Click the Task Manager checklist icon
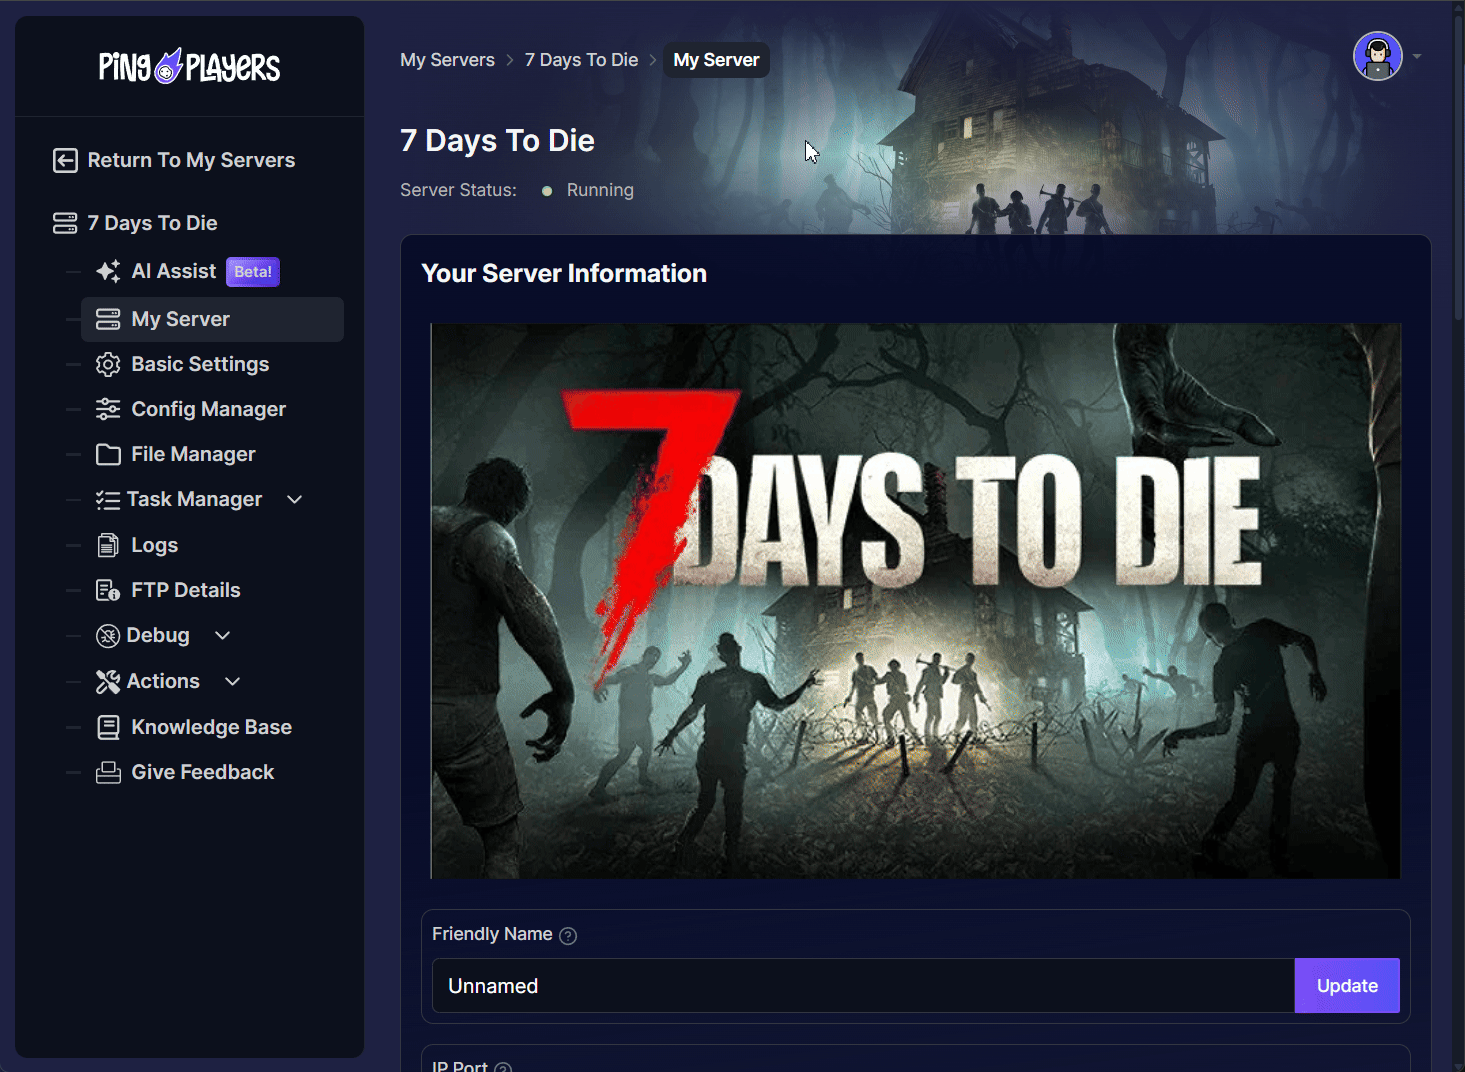 (108, 499)
